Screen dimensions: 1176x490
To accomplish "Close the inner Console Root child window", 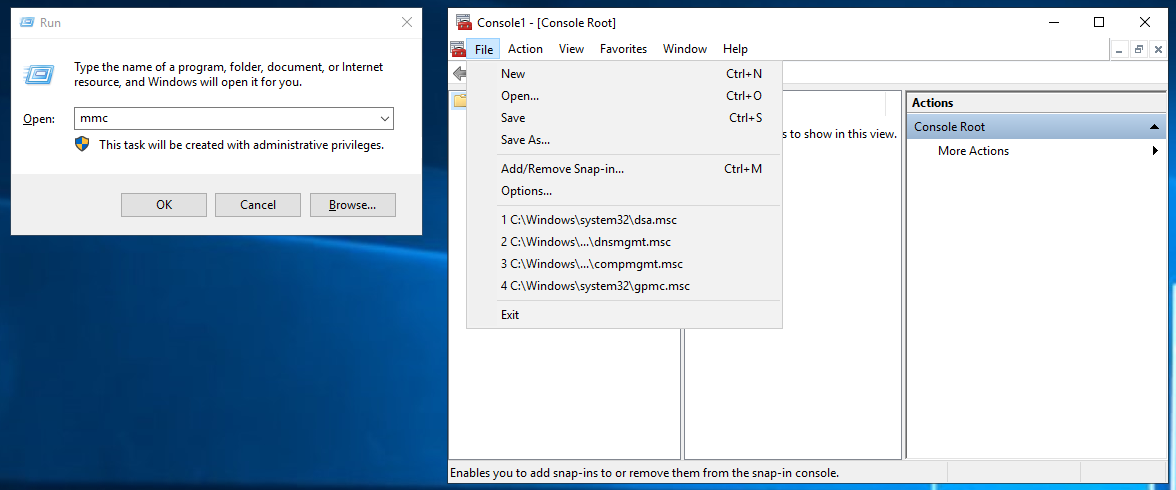I will pos(1157,49).
